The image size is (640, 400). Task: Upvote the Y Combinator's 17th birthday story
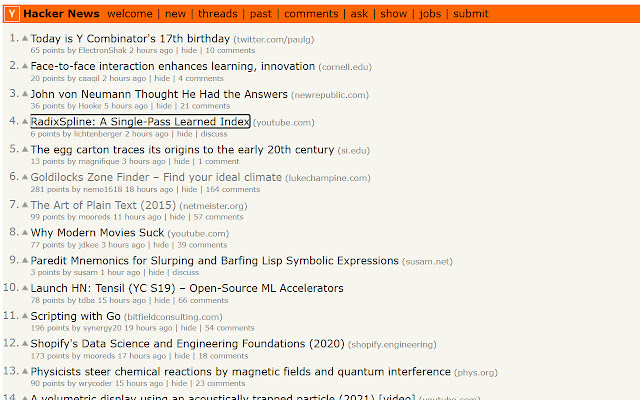(x=25, y=38)
